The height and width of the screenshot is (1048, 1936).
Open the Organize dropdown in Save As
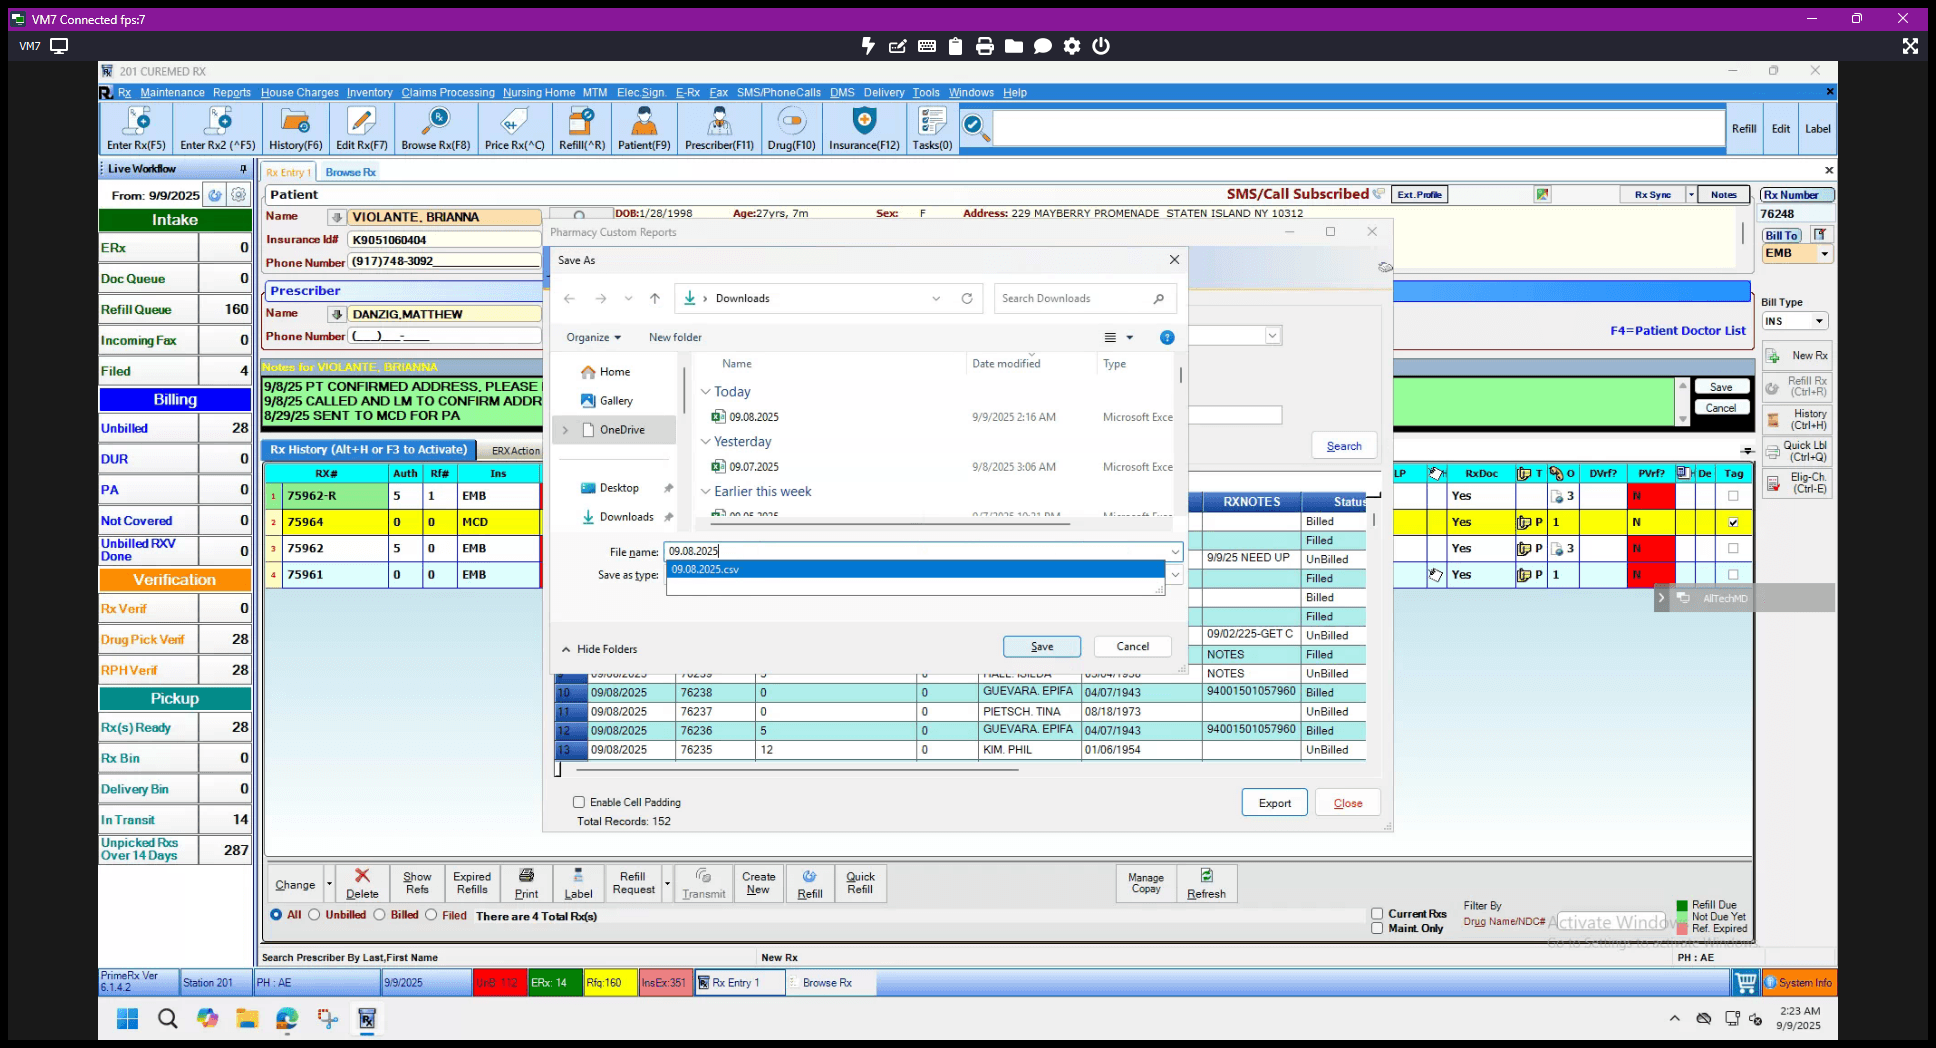pos(594,338)
